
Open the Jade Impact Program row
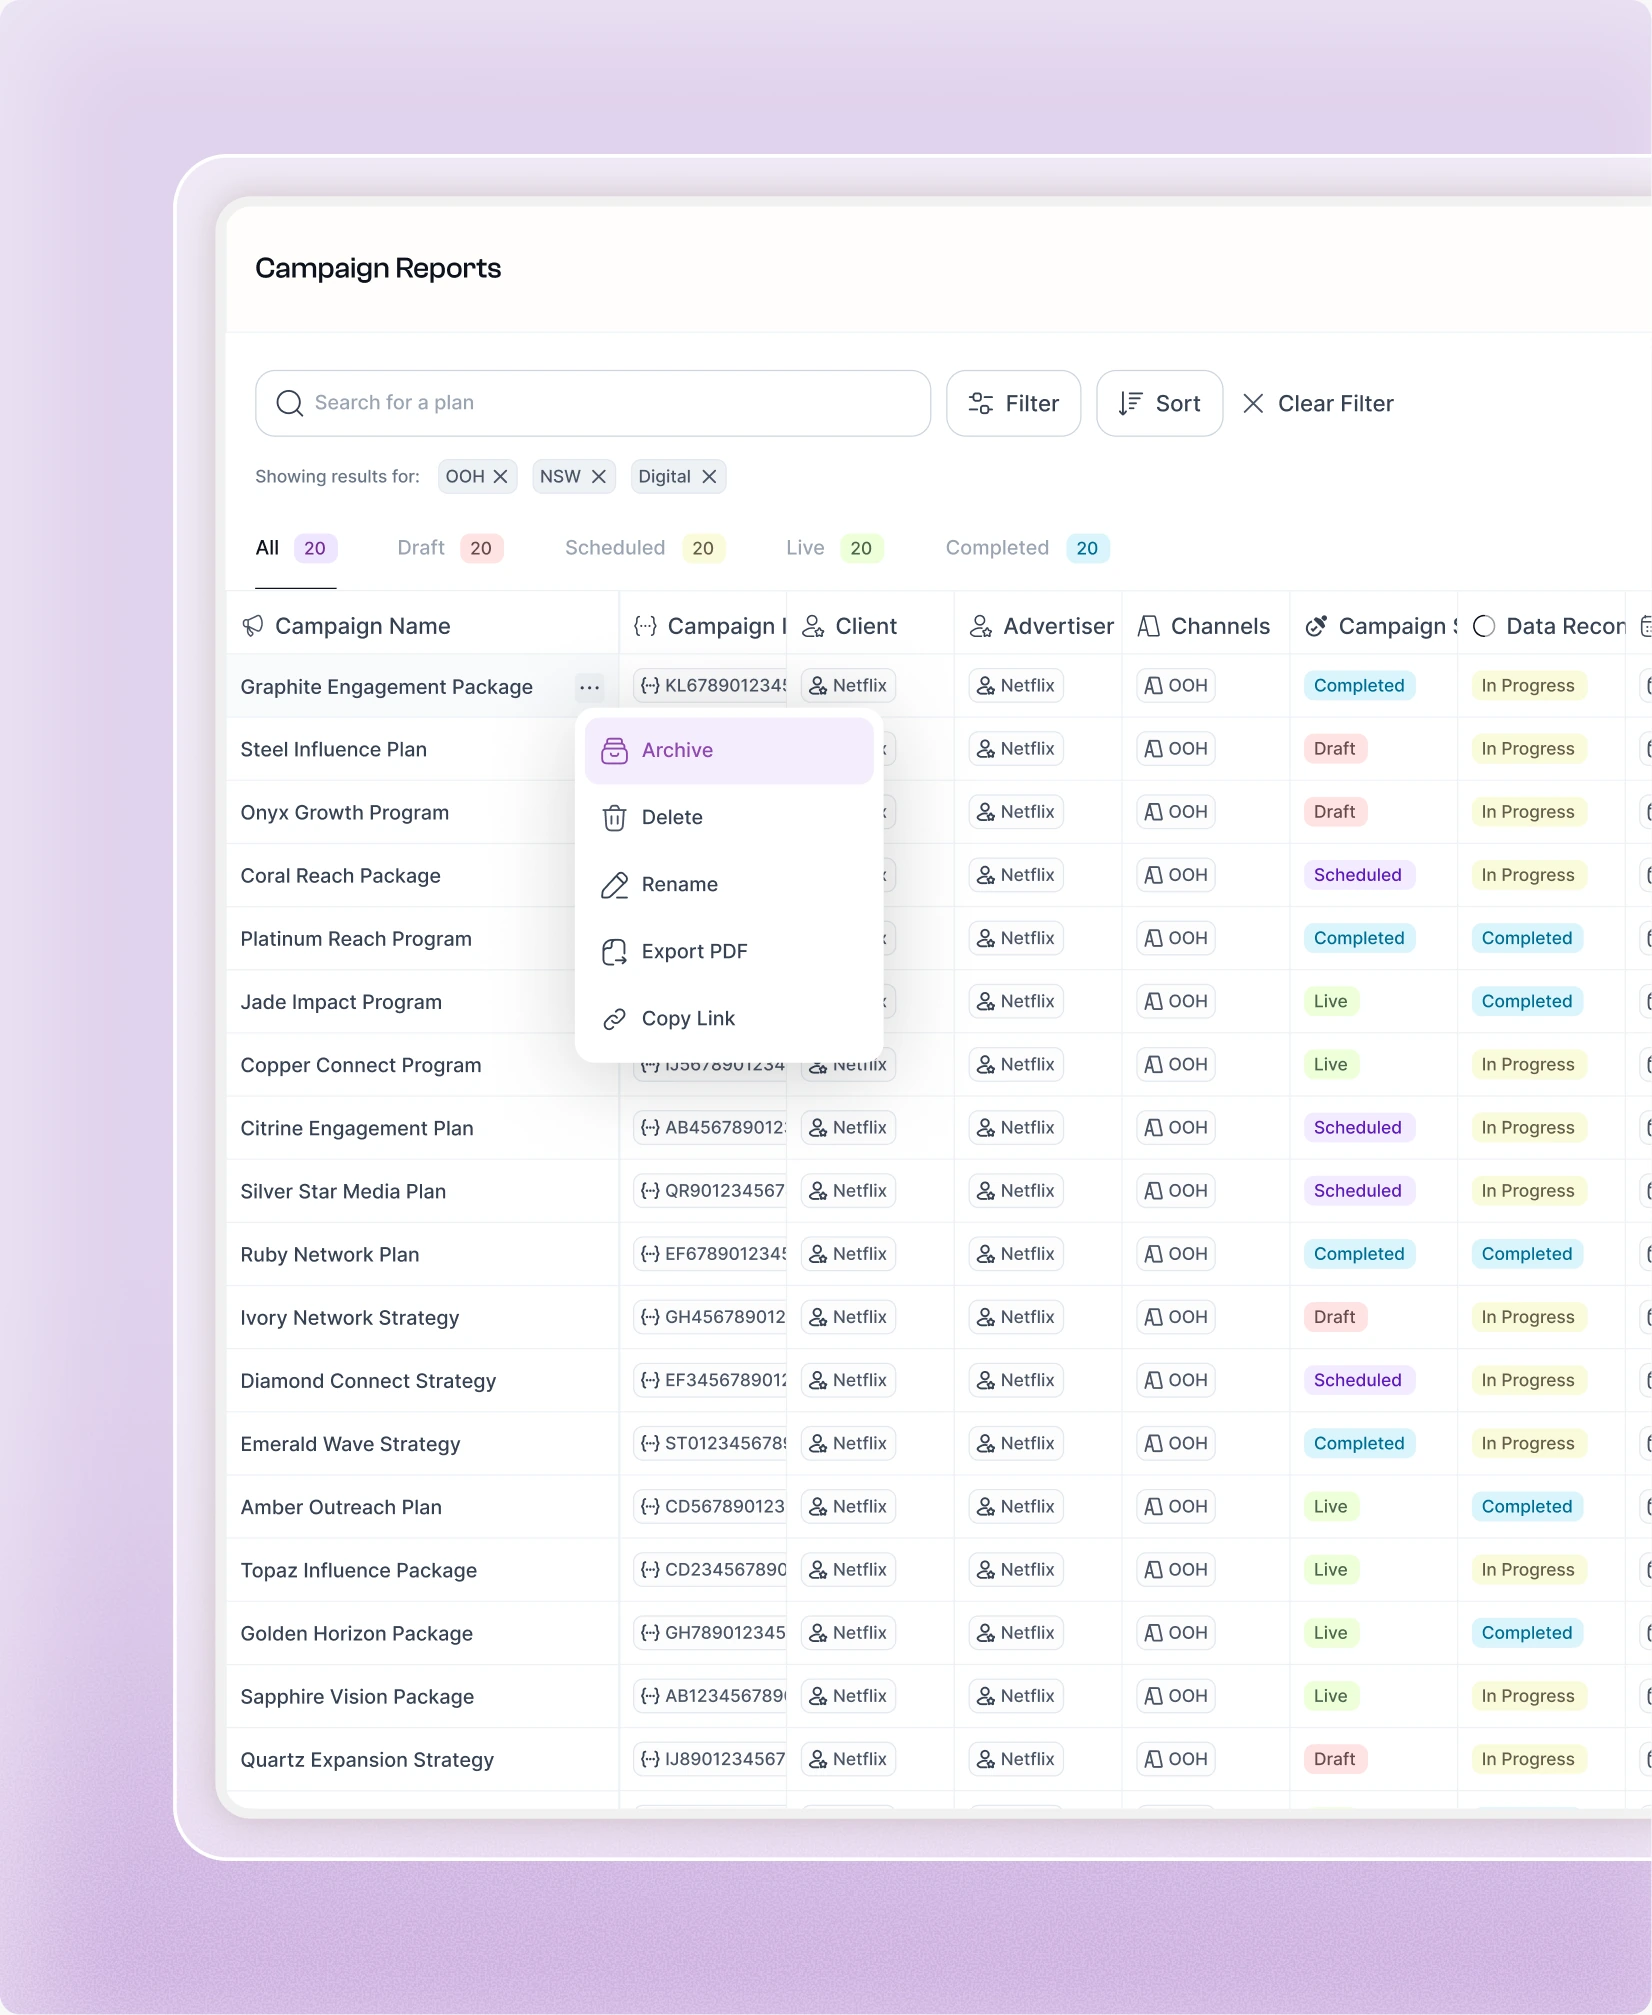pos(341,1002)
